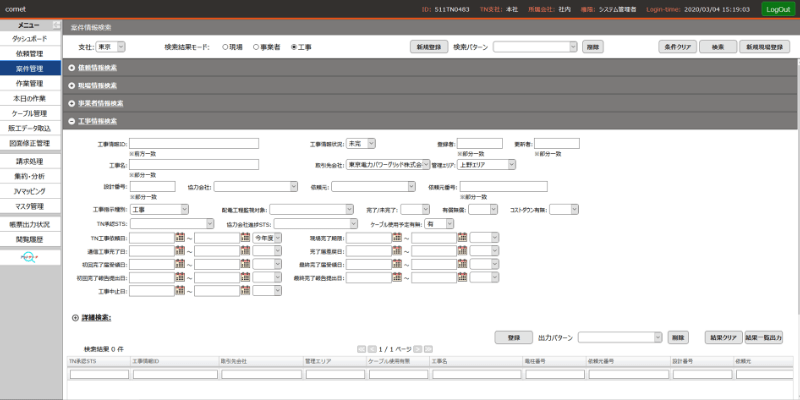This screenshot has height=400, width=800.
Task: Open the 取引先会社 dropdown
Action: click(x=388, y=164)
